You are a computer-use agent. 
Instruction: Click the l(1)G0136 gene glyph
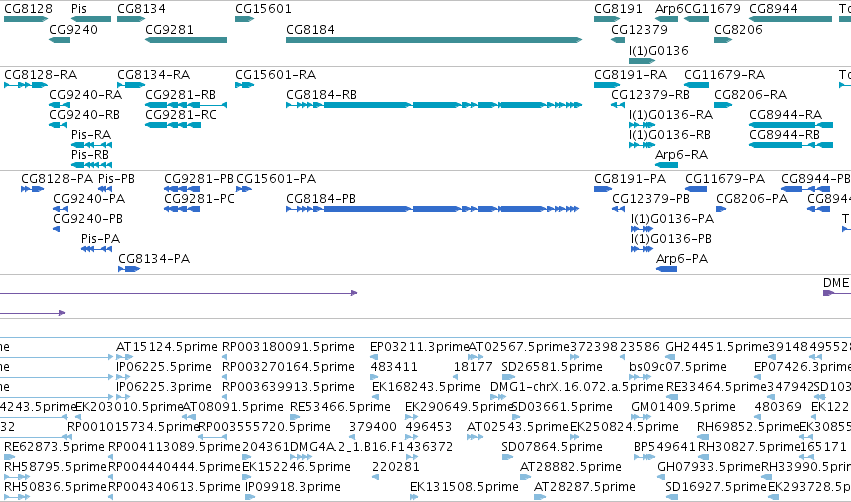point(642,61)
